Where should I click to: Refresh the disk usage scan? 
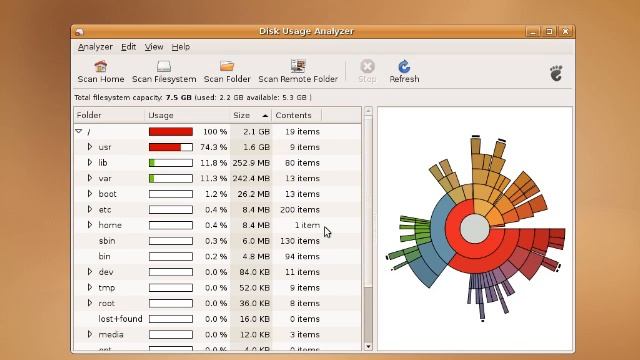[404, 71]
